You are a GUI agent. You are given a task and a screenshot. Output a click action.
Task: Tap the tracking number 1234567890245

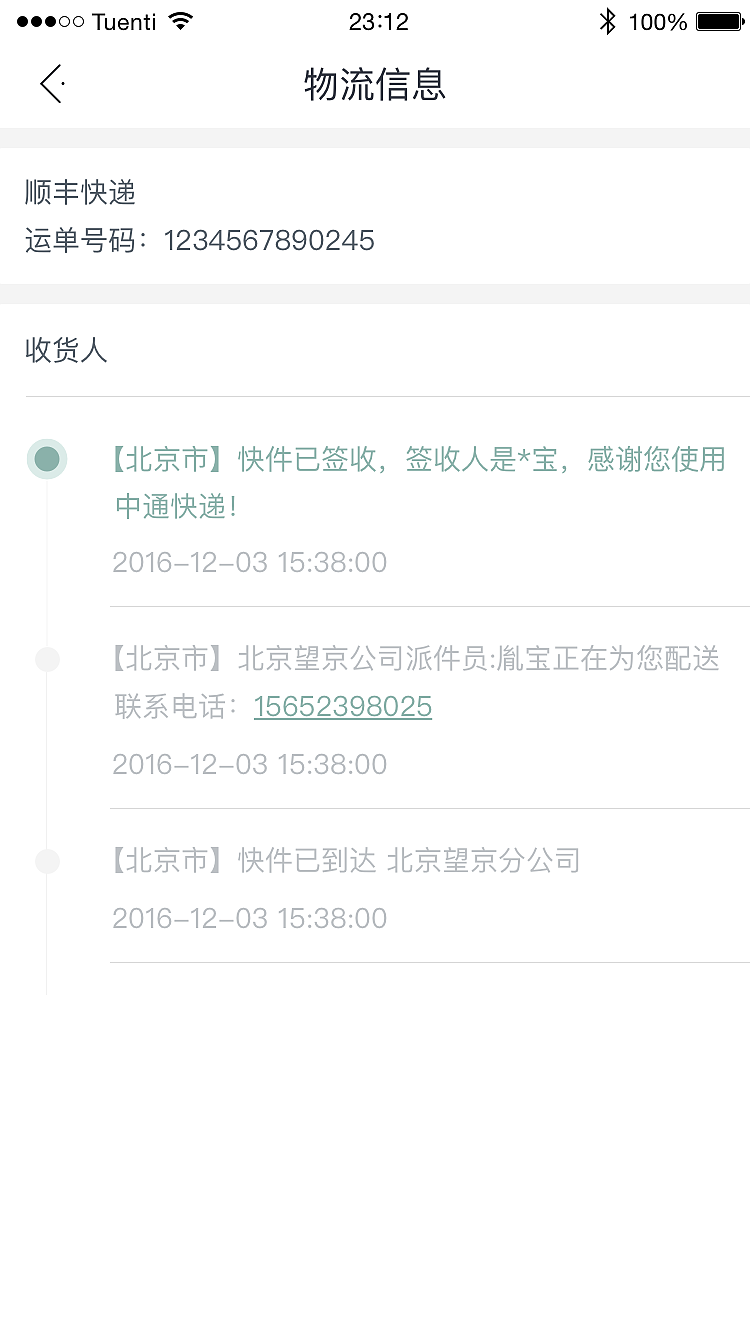(269, 241)
